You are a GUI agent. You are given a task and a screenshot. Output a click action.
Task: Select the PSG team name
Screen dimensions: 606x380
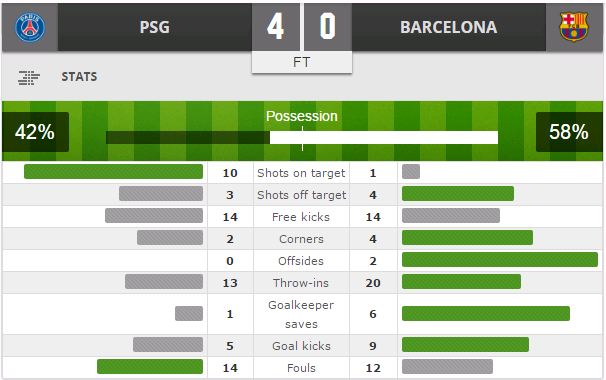[155, 27]
